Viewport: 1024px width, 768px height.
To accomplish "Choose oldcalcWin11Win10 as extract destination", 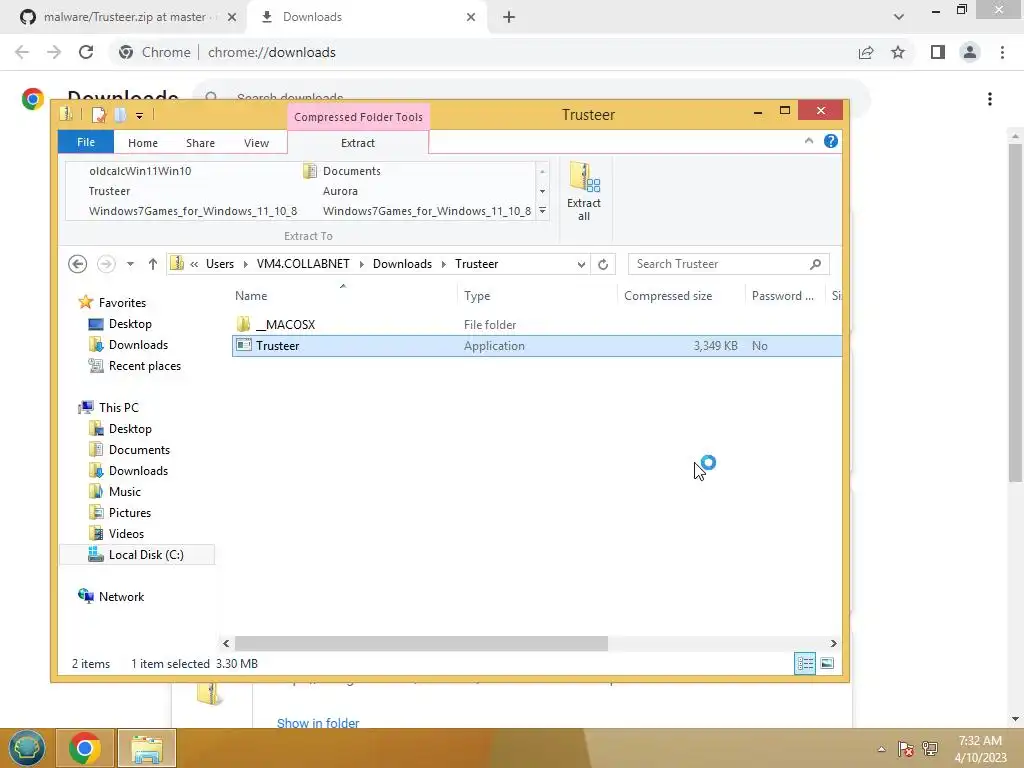I will pyautogui.click(x=140, y=171).
